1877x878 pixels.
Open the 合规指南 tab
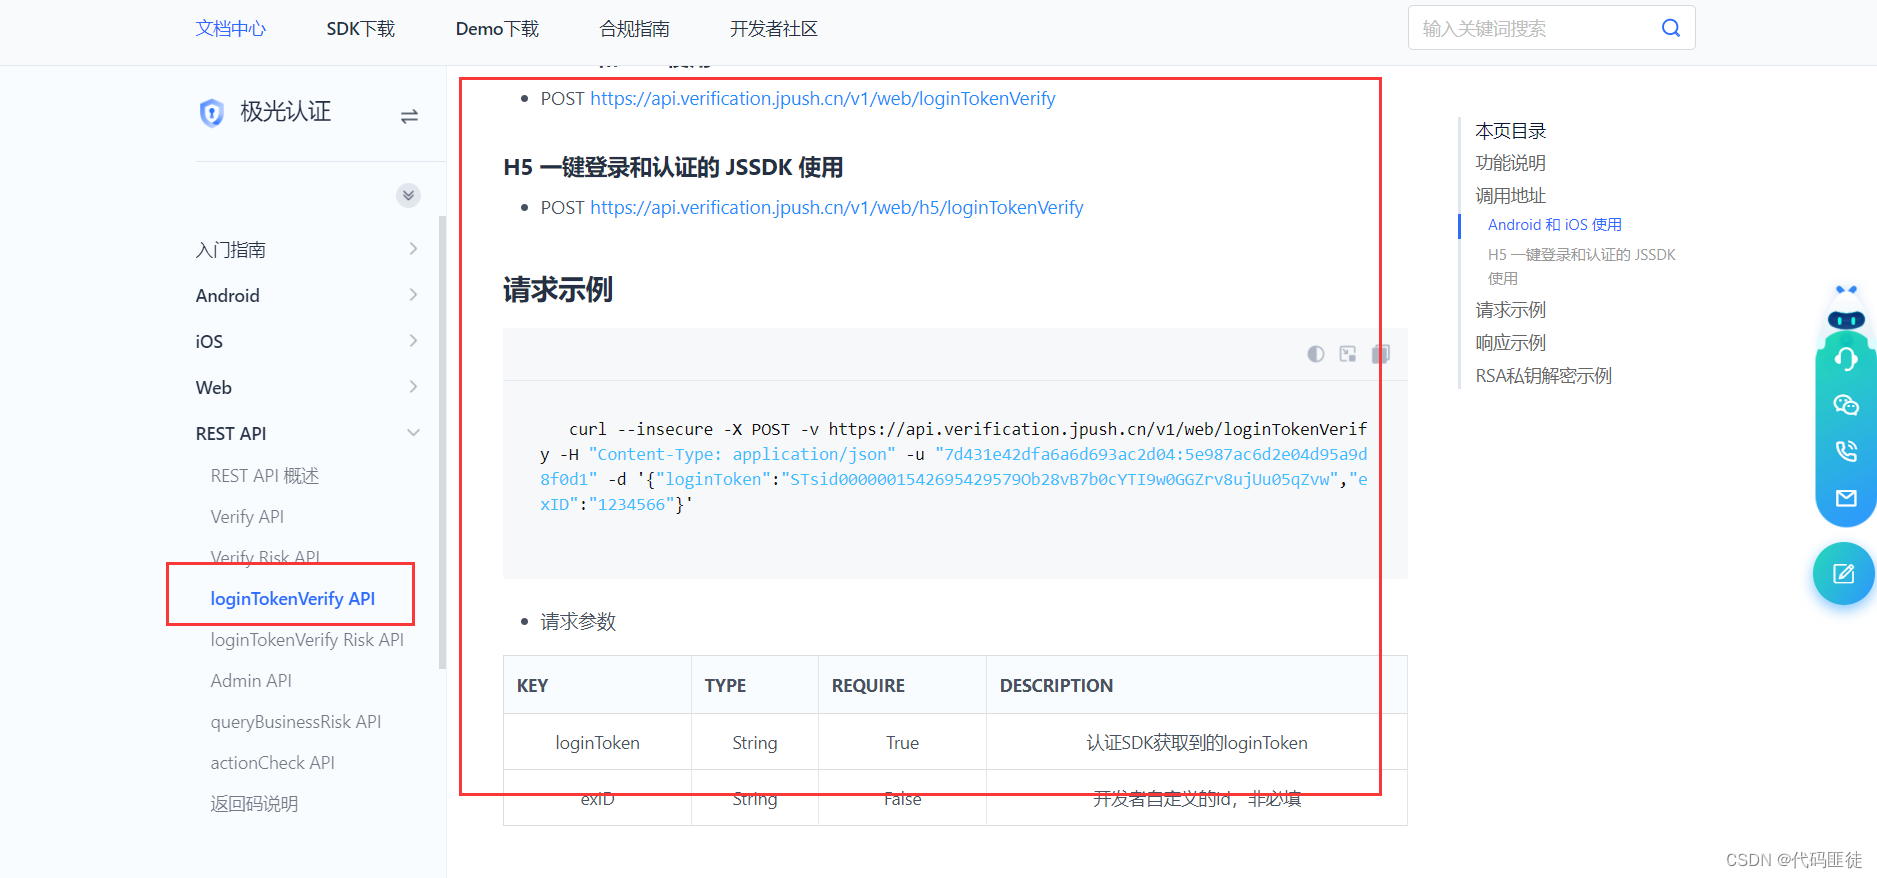(x=635, y=29)
